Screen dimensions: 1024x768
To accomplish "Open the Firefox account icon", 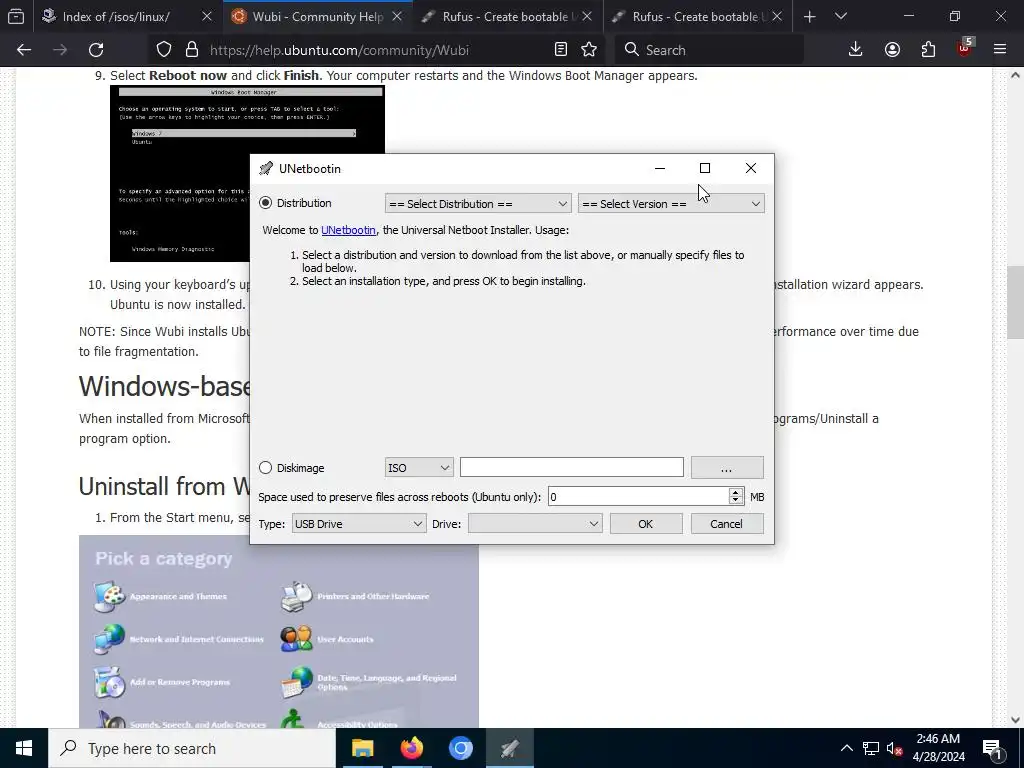I will click(x=892, y=50).
